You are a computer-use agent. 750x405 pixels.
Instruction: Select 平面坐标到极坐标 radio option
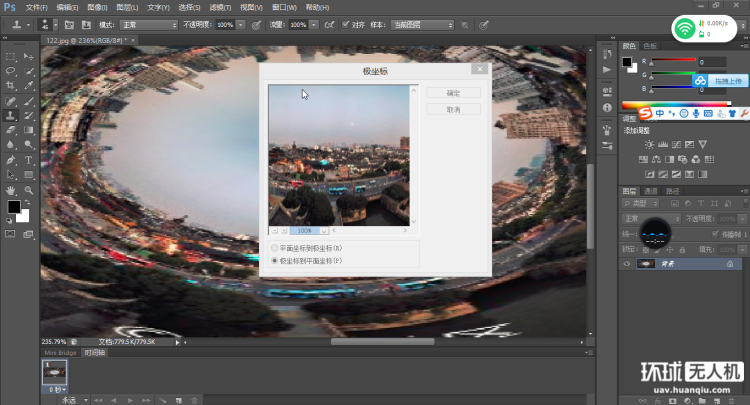click(x=276, y=247)
